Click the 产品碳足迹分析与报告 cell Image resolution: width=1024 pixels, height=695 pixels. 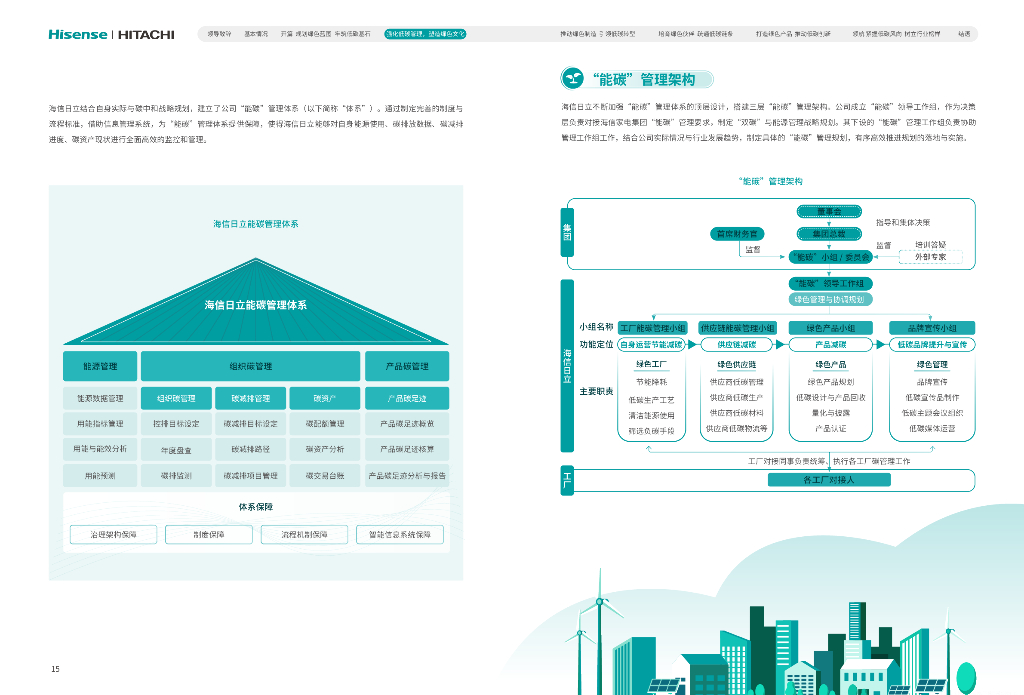pos(407,476)
